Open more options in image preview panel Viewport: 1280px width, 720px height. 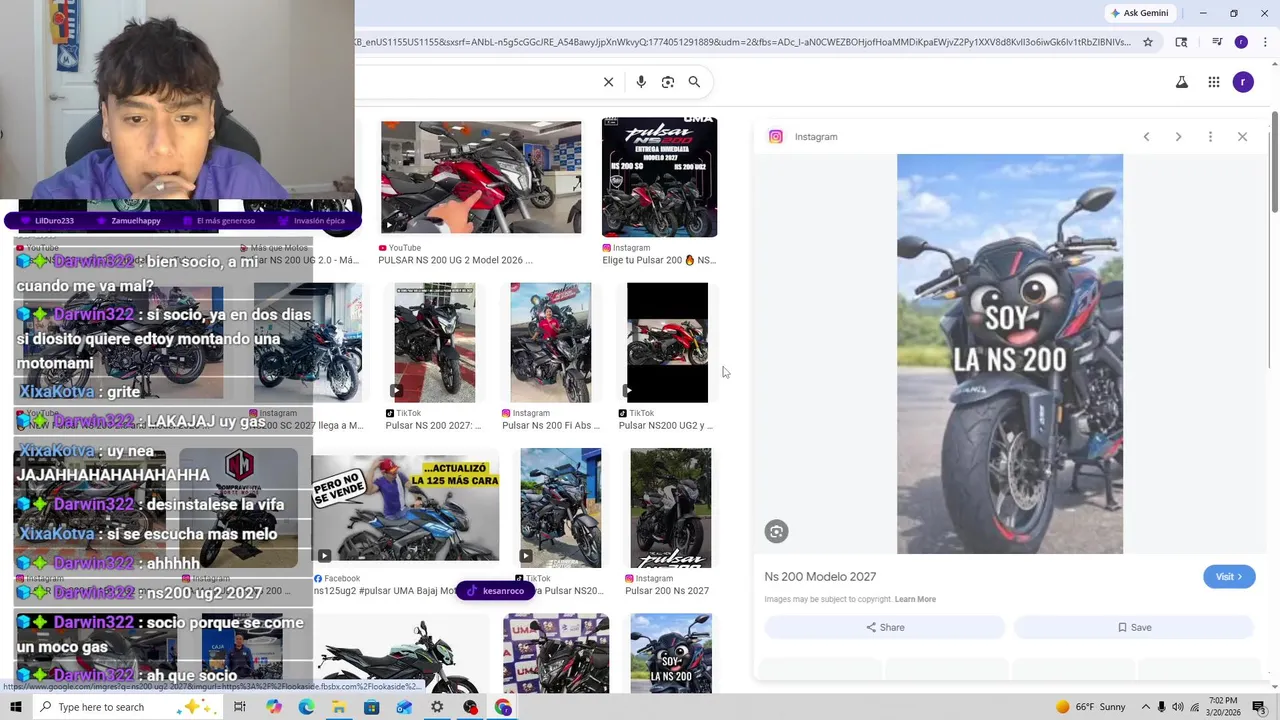pos(1210,137)
